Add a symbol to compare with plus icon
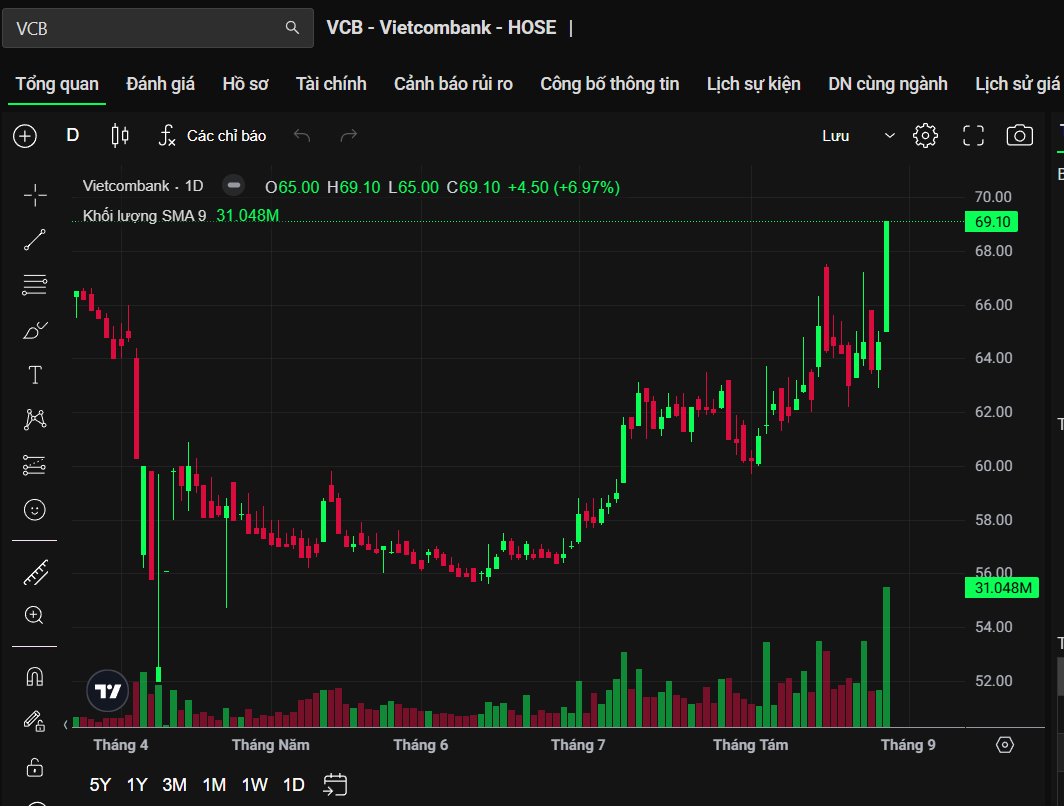This screenshot has height=806, width=1064. coord(25,136)
